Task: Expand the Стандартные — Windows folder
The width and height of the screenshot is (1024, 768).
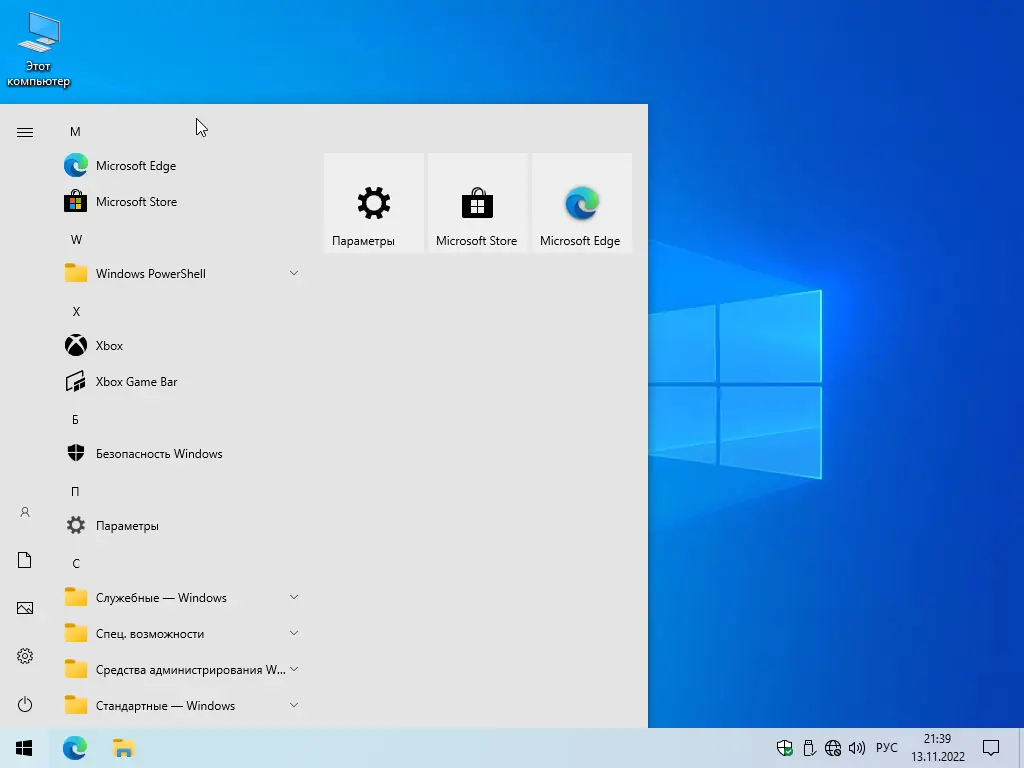Action: [x=182, y=705]
